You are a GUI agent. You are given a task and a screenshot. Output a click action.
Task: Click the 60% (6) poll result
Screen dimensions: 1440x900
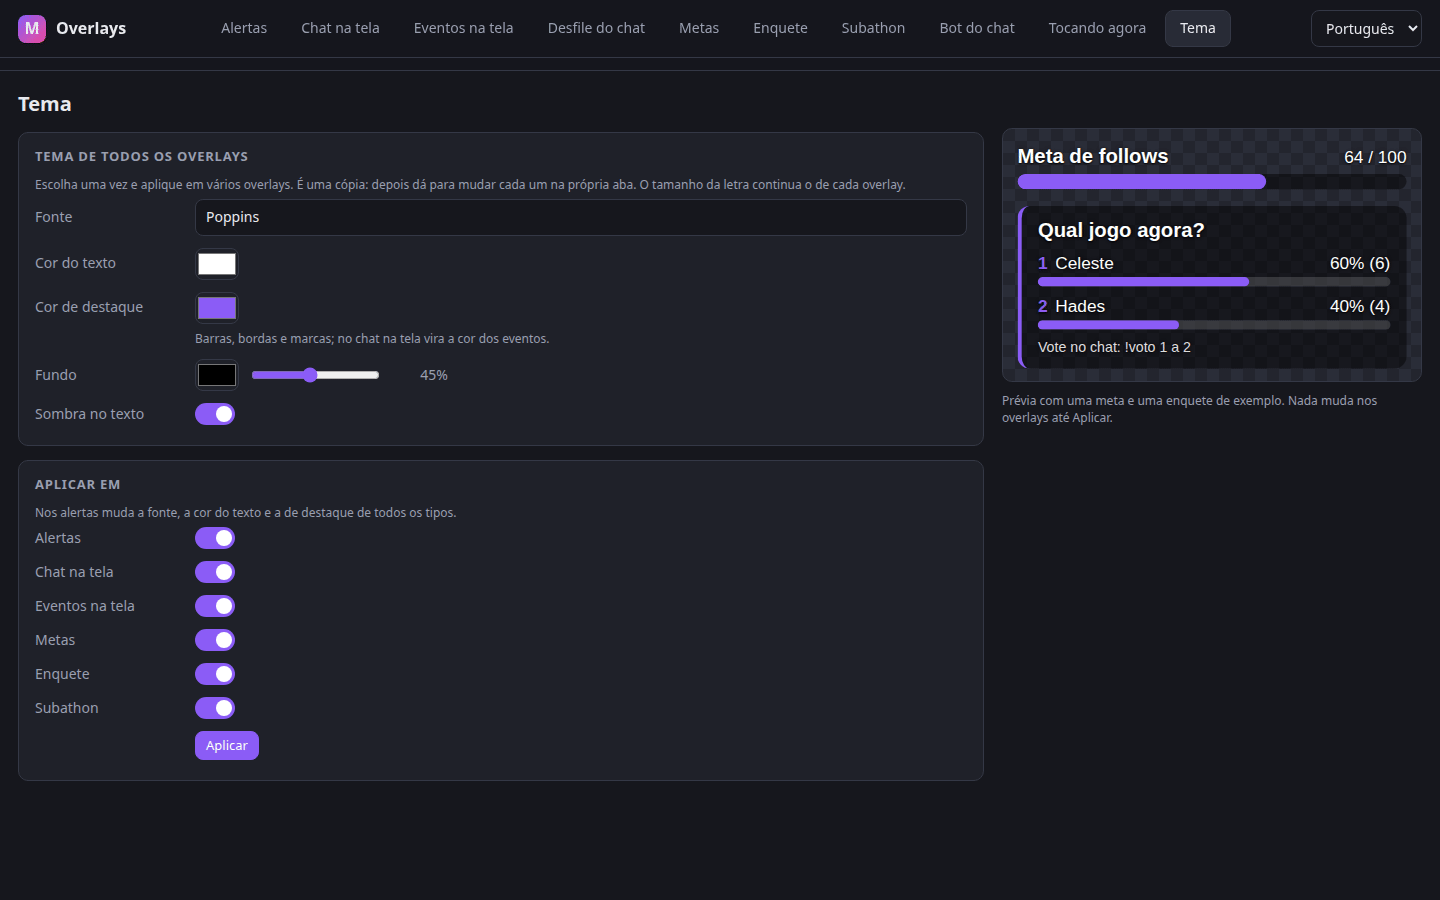tap(1360, 263)
